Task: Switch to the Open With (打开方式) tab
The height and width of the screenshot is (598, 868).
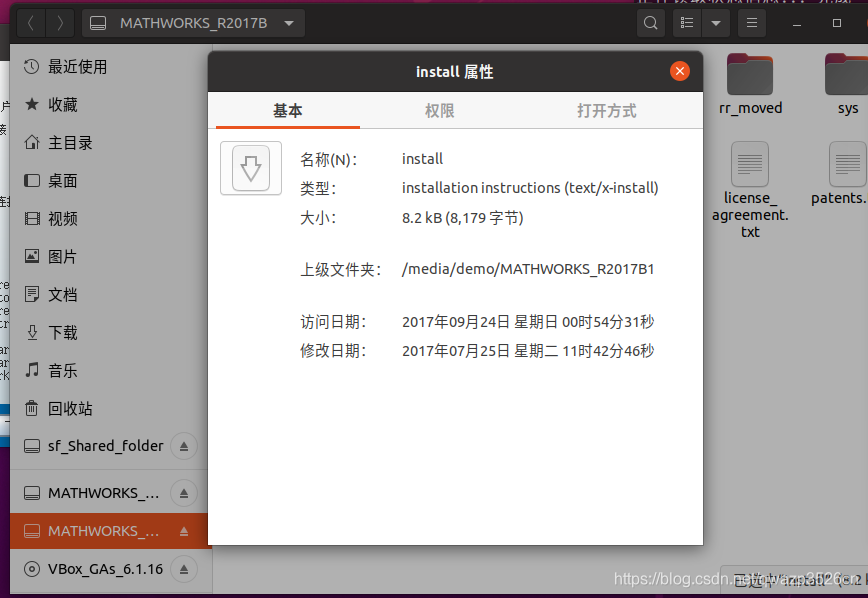Action: [607, 111]
